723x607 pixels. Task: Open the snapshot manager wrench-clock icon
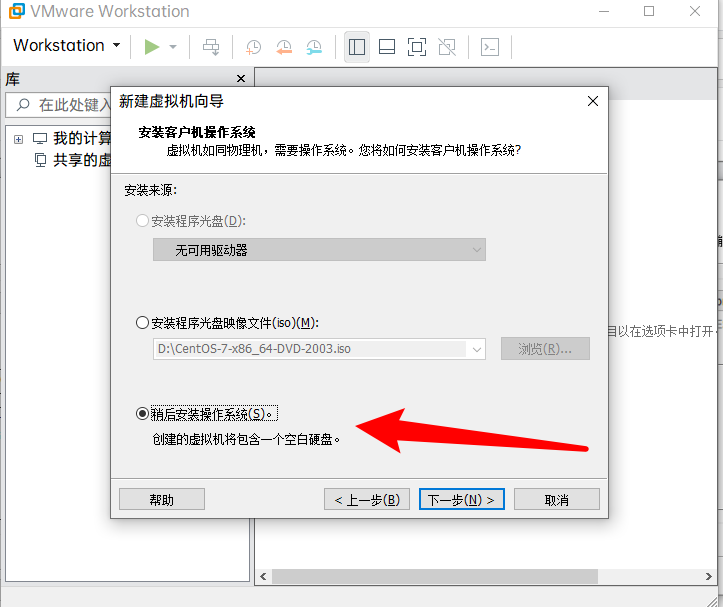point(314,47)
